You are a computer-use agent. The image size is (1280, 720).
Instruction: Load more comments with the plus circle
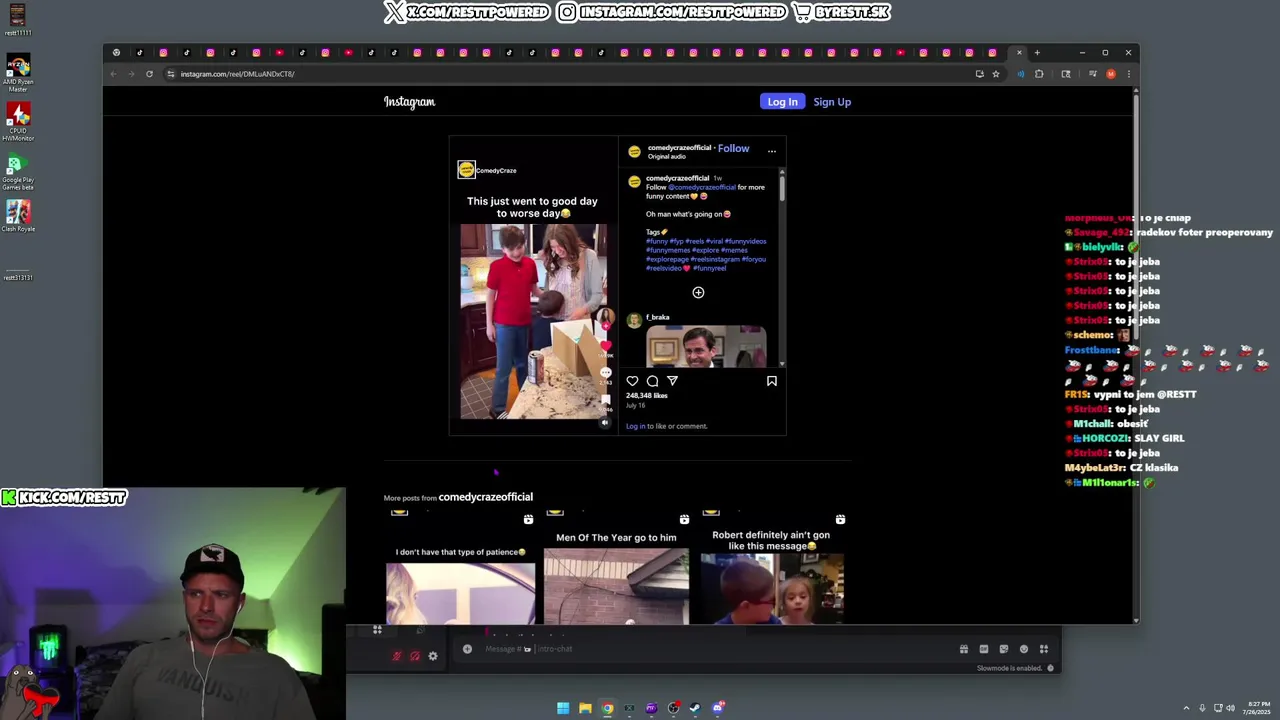698,292
